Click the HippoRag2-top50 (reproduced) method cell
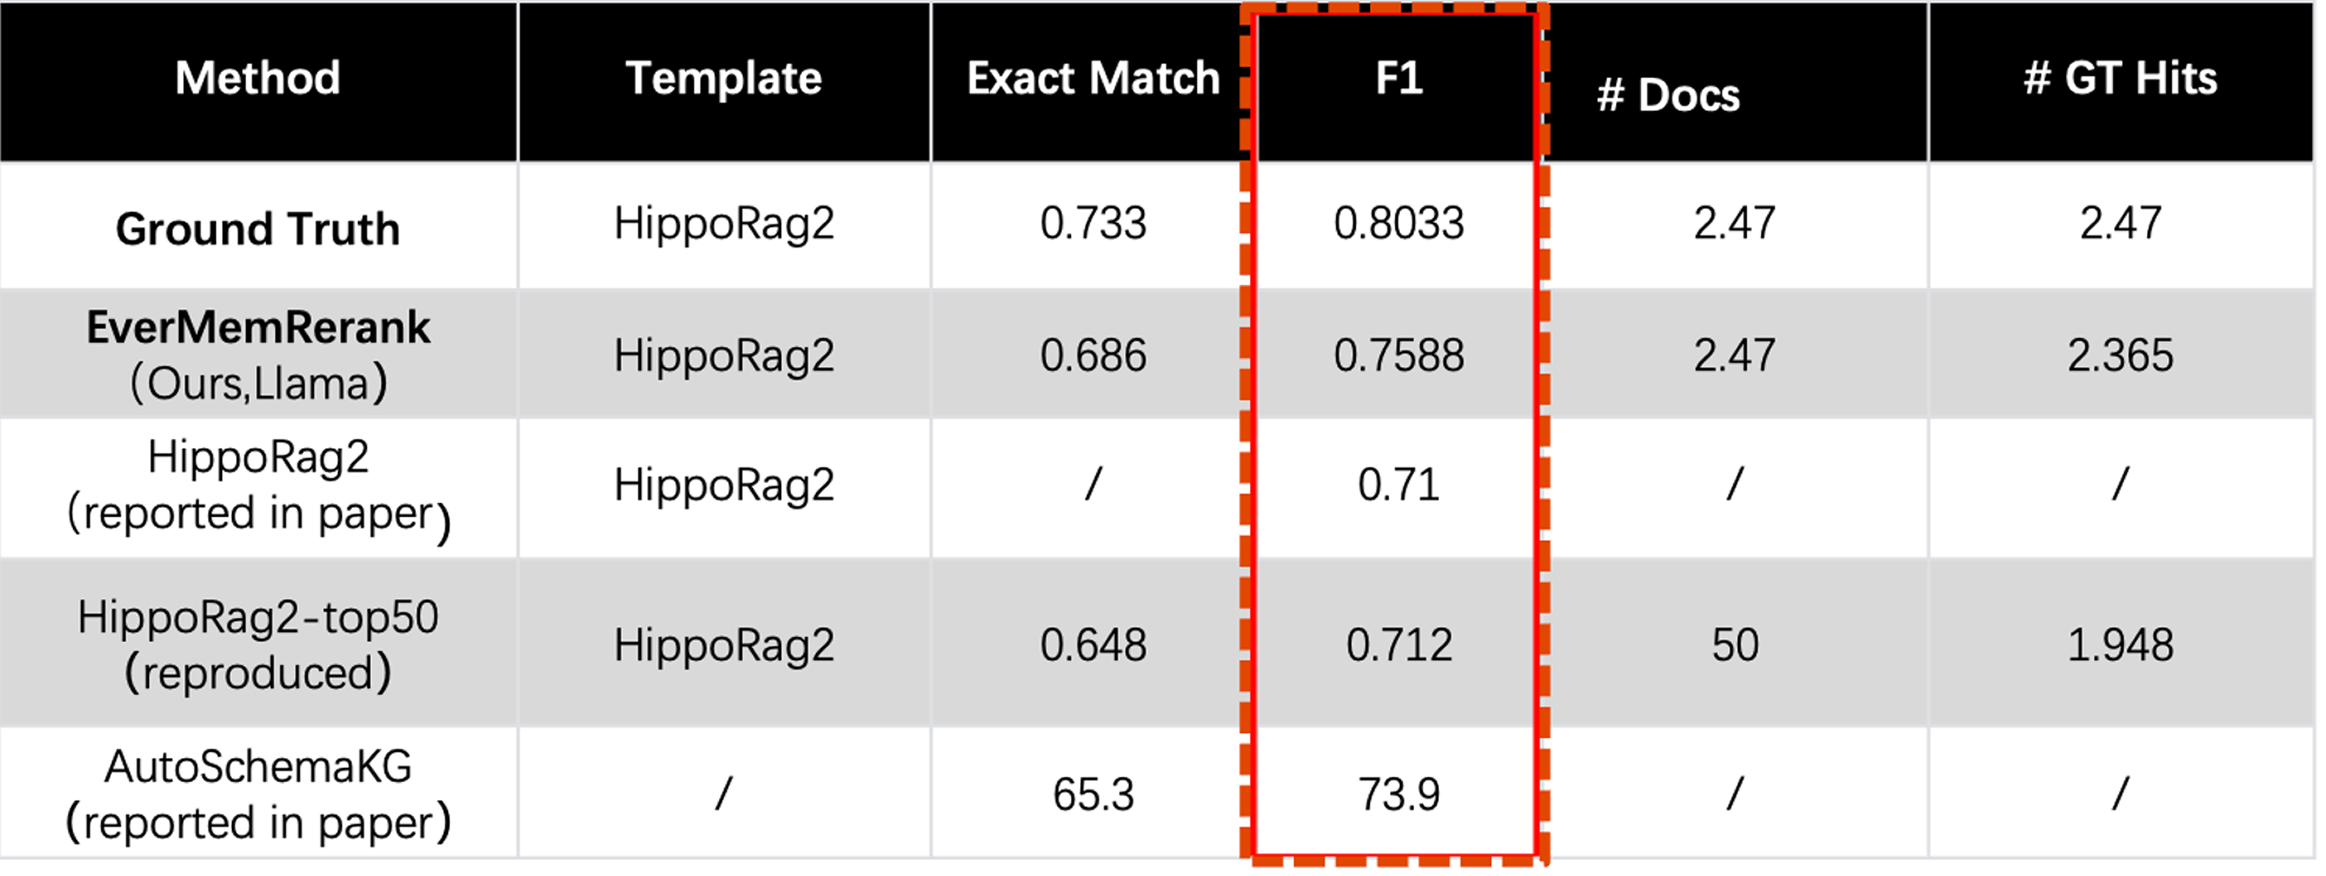 point(258,645)
